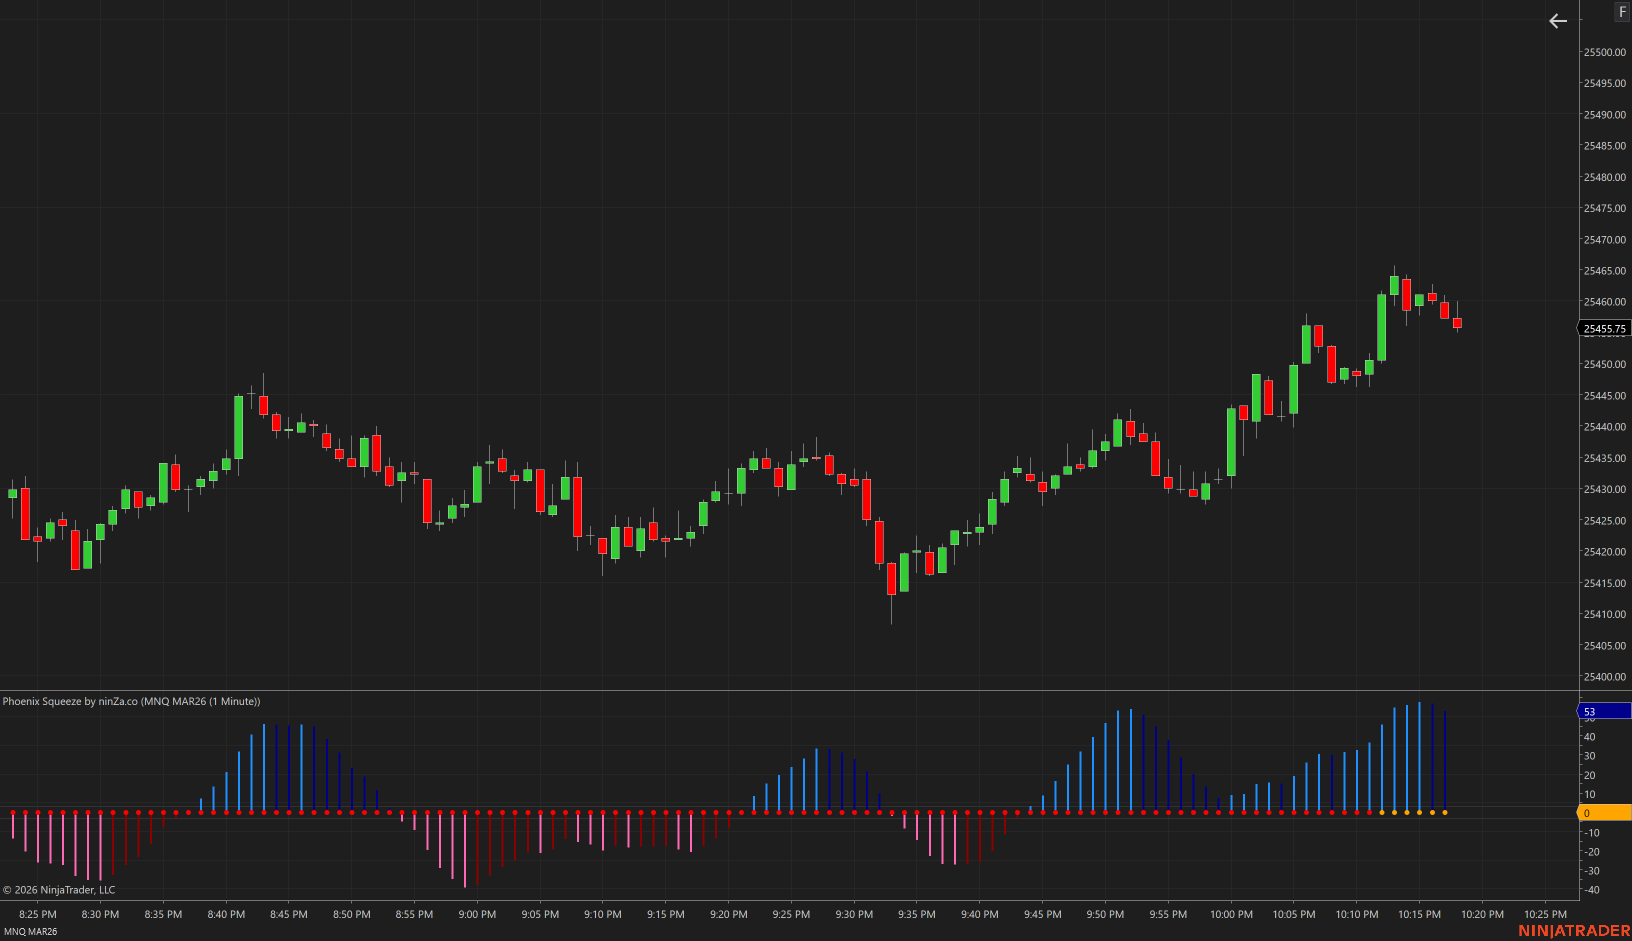Click the 2026 NinjaTrader, LLC copyright text

coord(59,890)
